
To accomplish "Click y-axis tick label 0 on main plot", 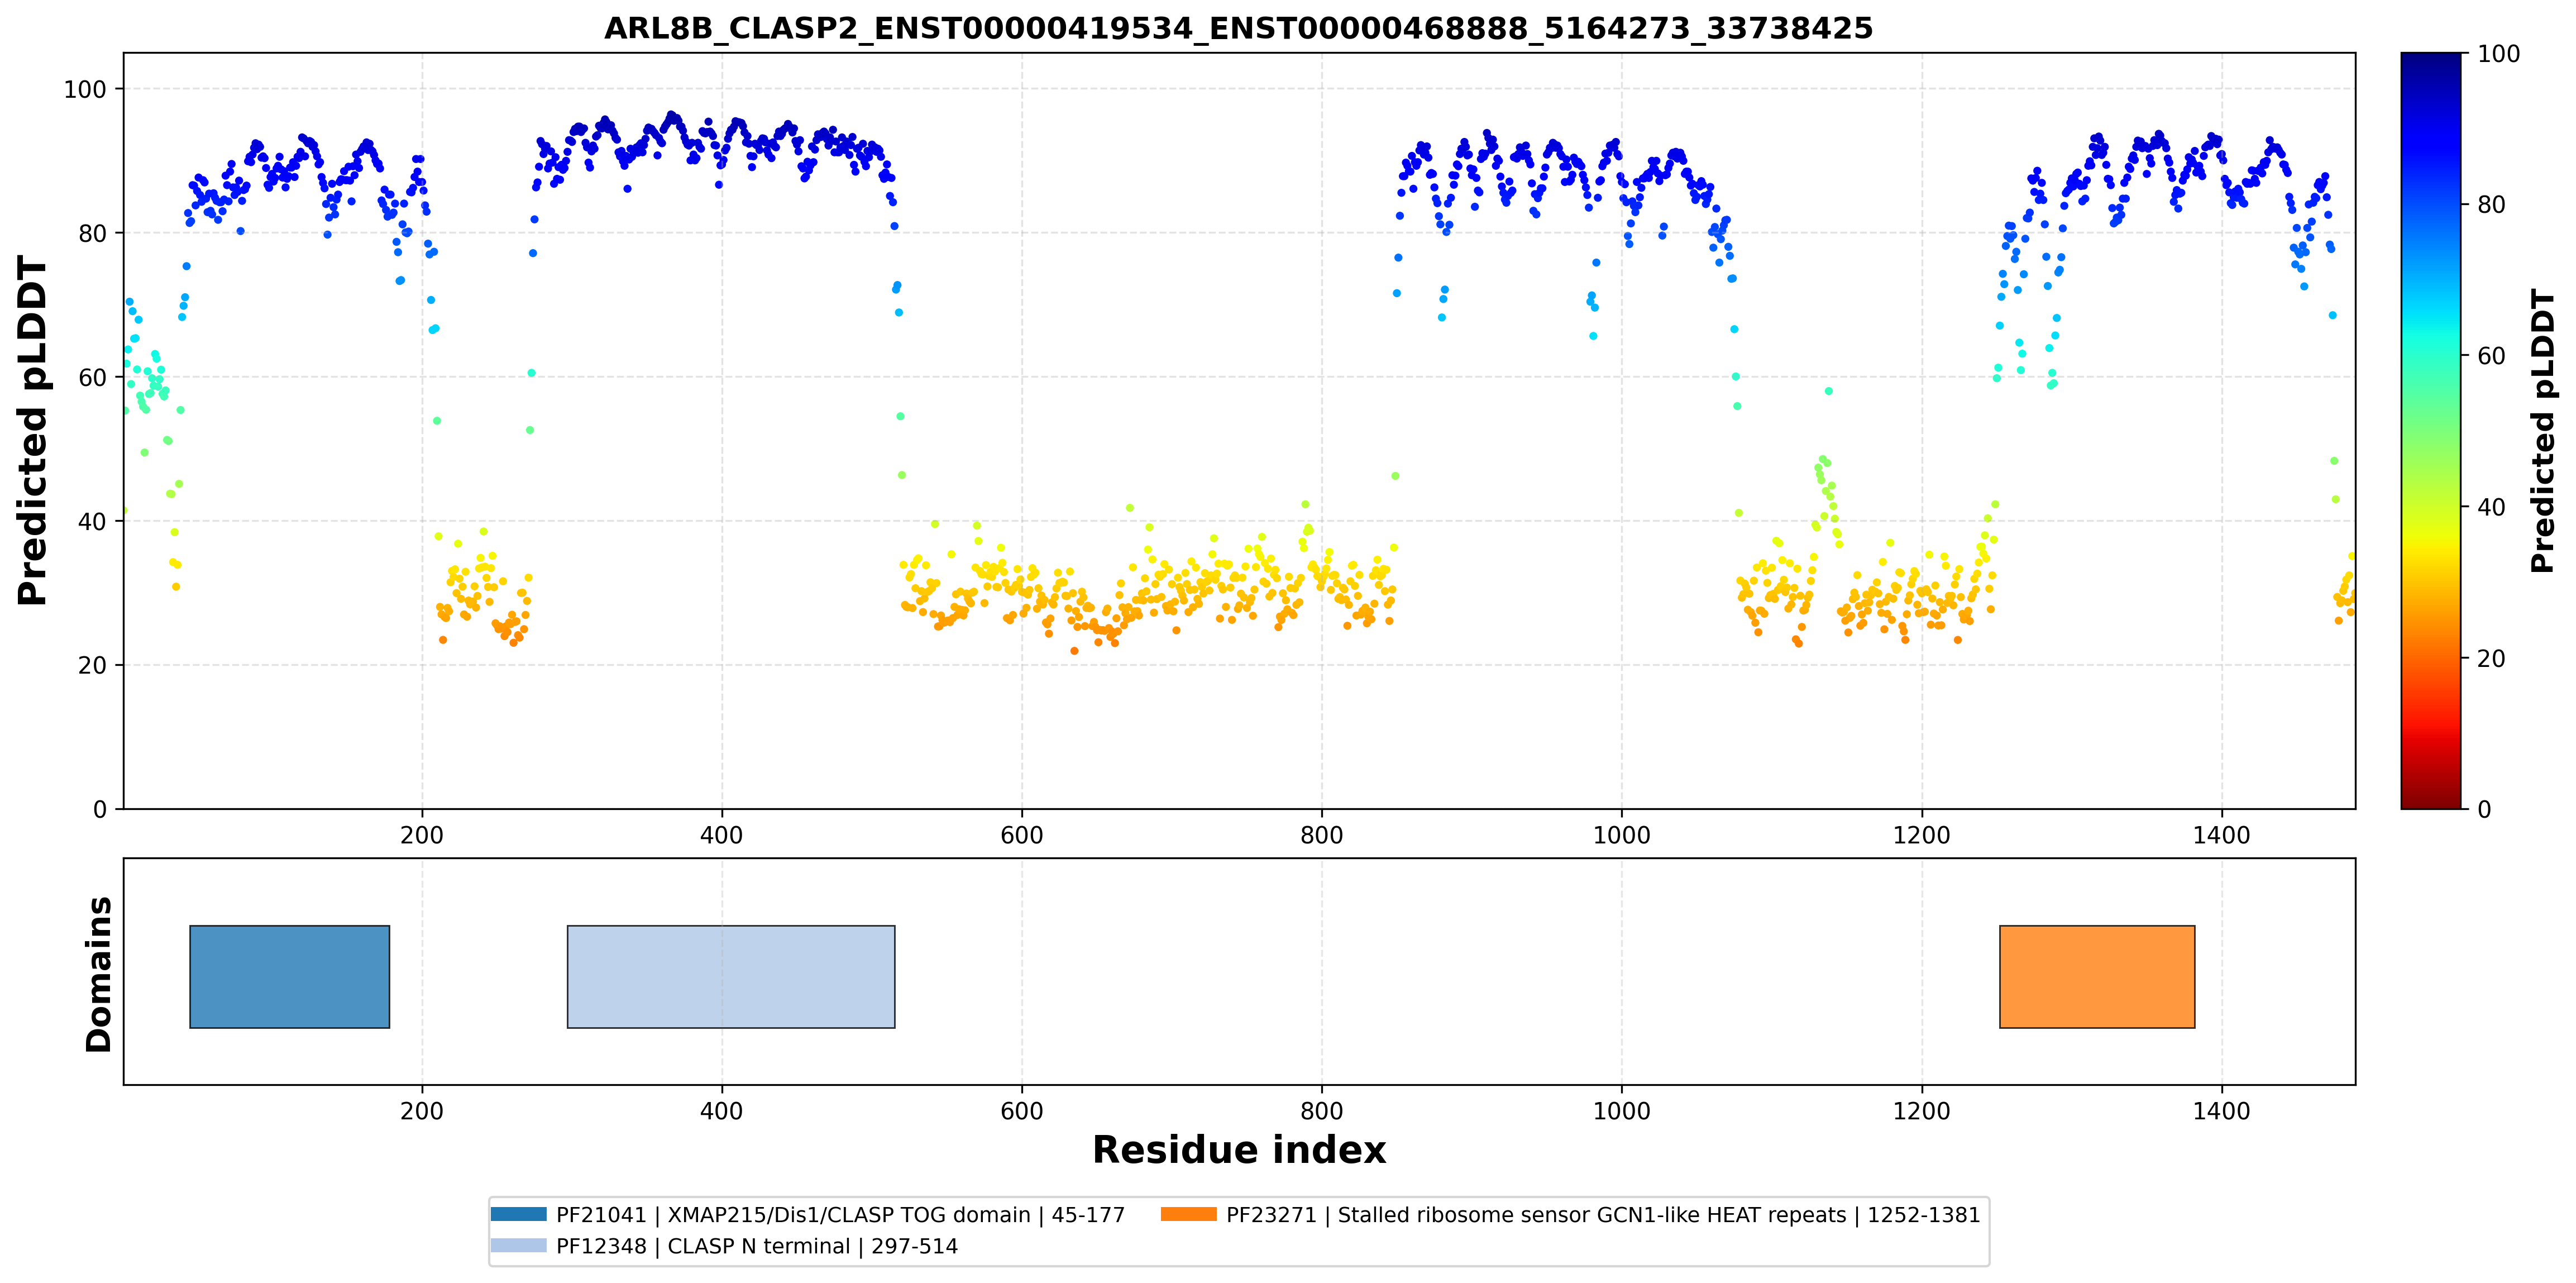I will click(100, 810).
